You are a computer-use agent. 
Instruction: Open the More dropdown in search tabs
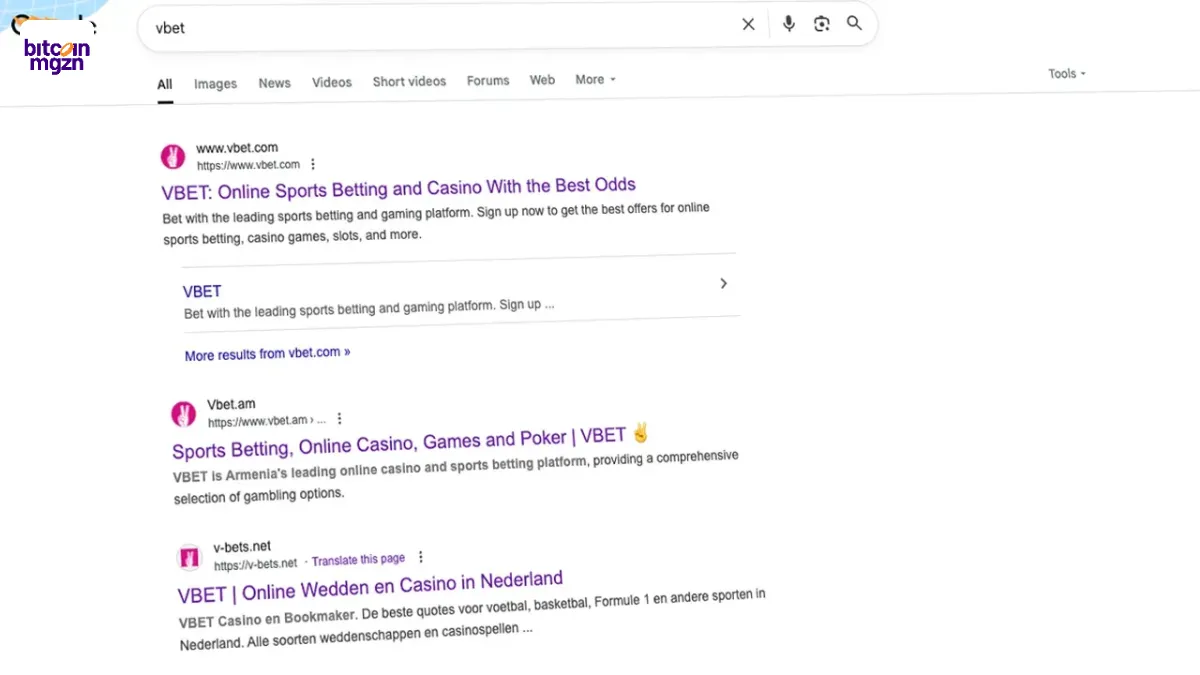point(595,80)
